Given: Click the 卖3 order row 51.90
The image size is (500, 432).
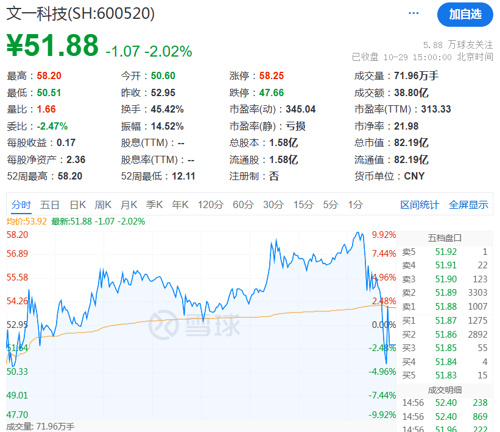Looking at the screenshot, I should (445, 279).
